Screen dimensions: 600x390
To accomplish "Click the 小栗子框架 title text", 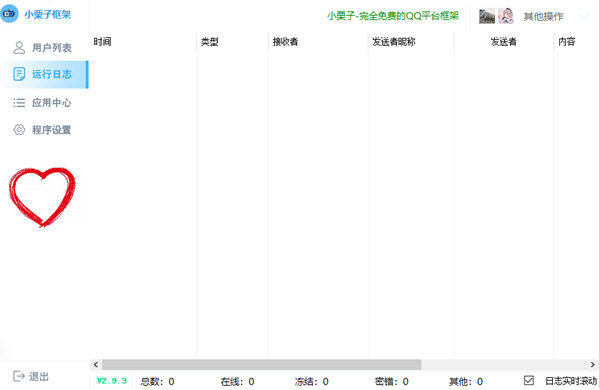I will [48, 15].
